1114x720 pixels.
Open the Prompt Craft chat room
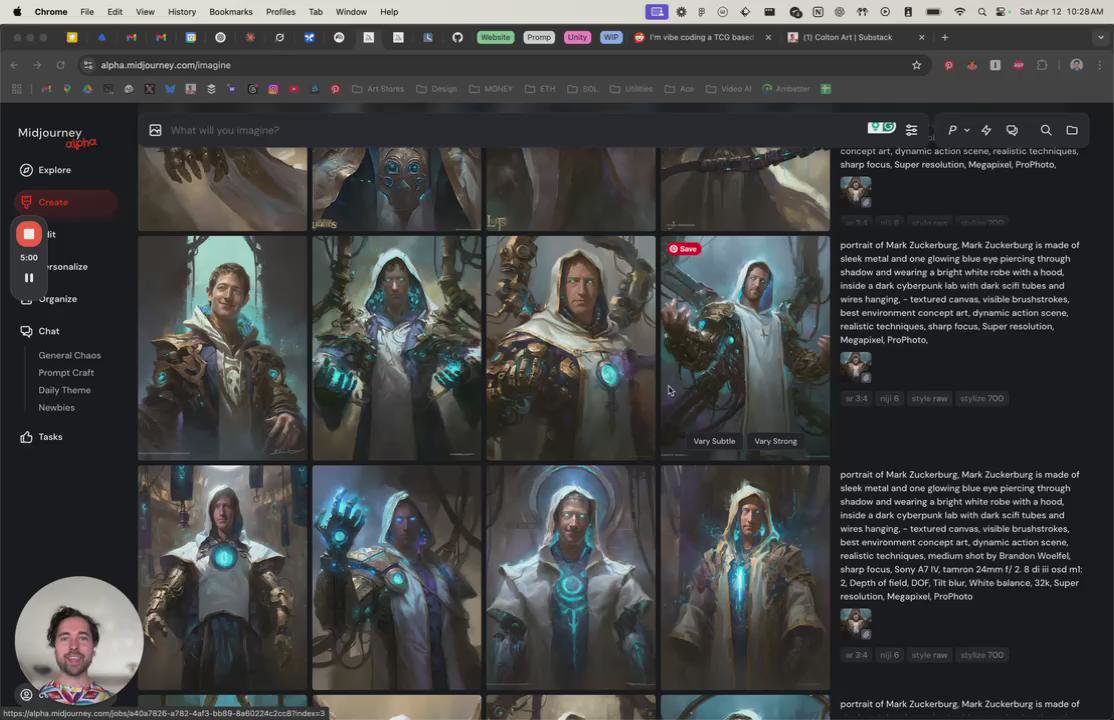tap(66, 372)
